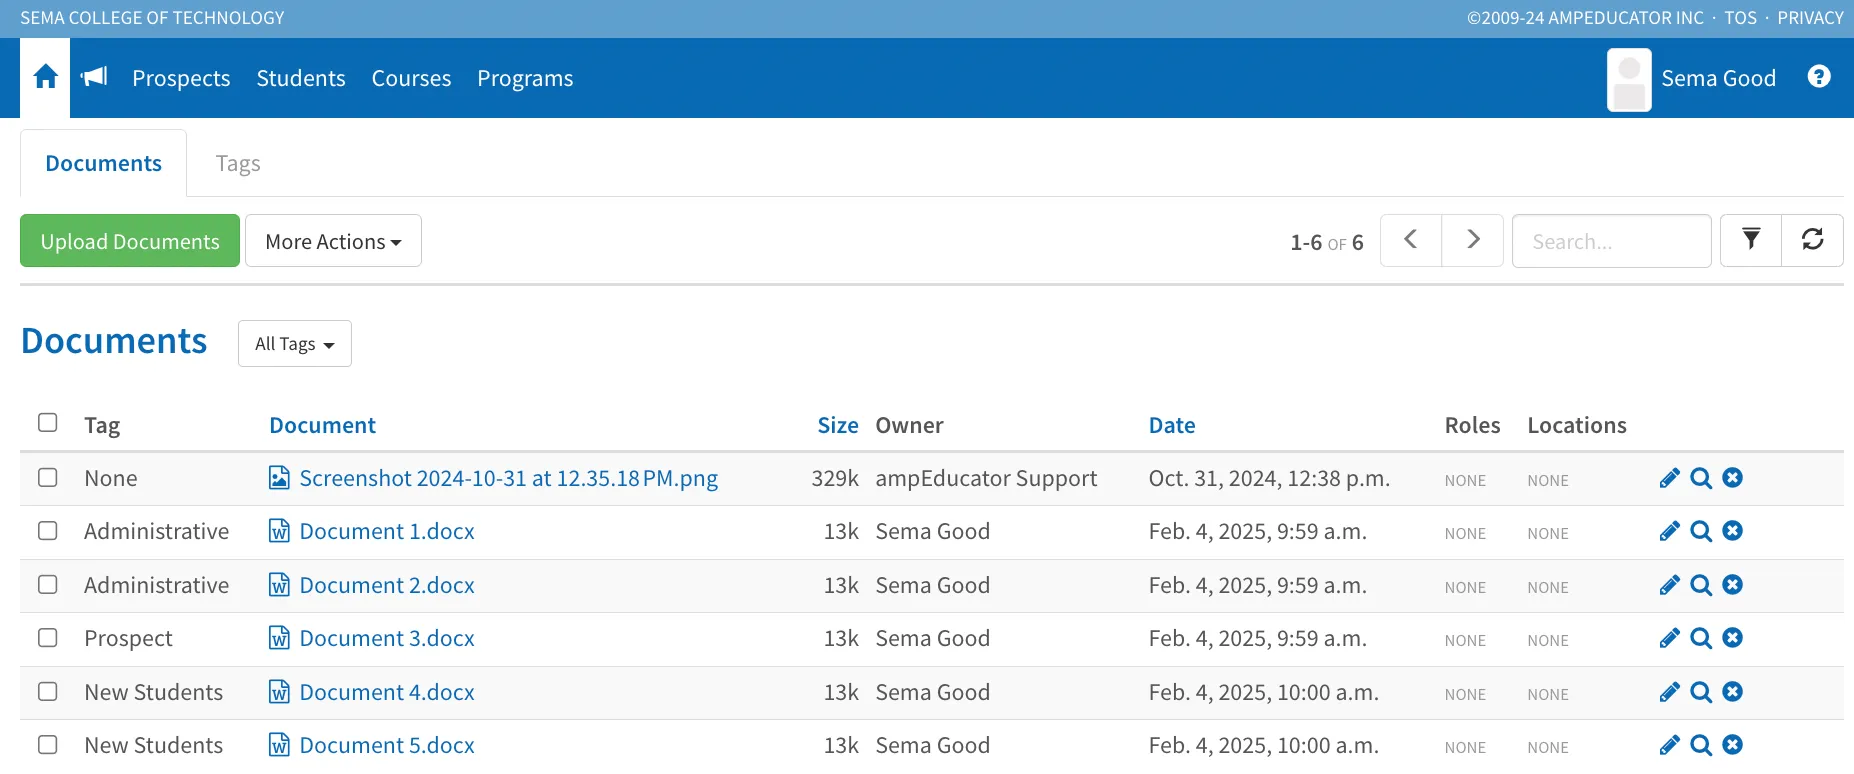The height and width of the screenshot is (774, 1854).
Task: Open the filter funnel icon
Action: pos(1751,240)
